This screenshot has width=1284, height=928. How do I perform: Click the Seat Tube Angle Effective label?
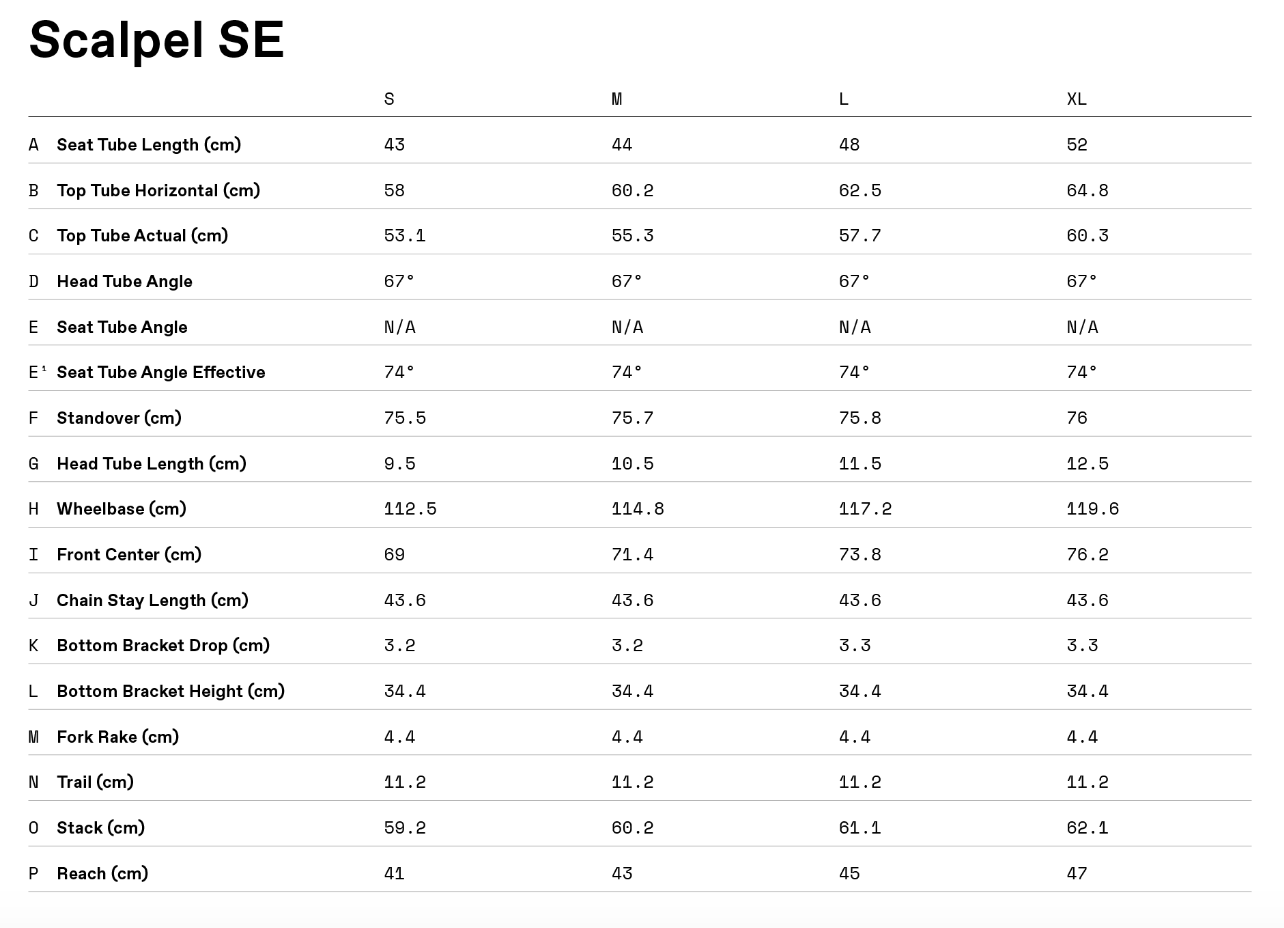click(161, 372)
